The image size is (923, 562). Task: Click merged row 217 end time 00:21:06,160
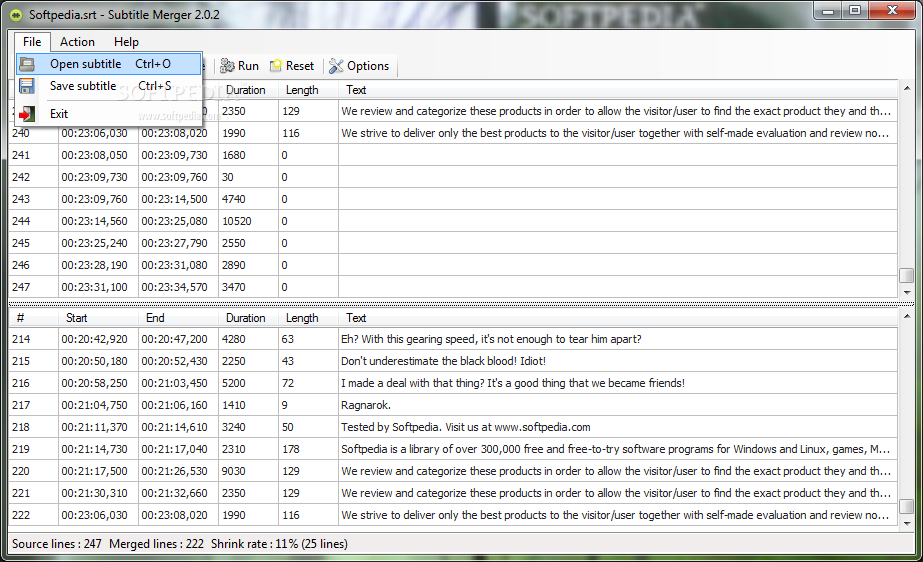[174, 405]
